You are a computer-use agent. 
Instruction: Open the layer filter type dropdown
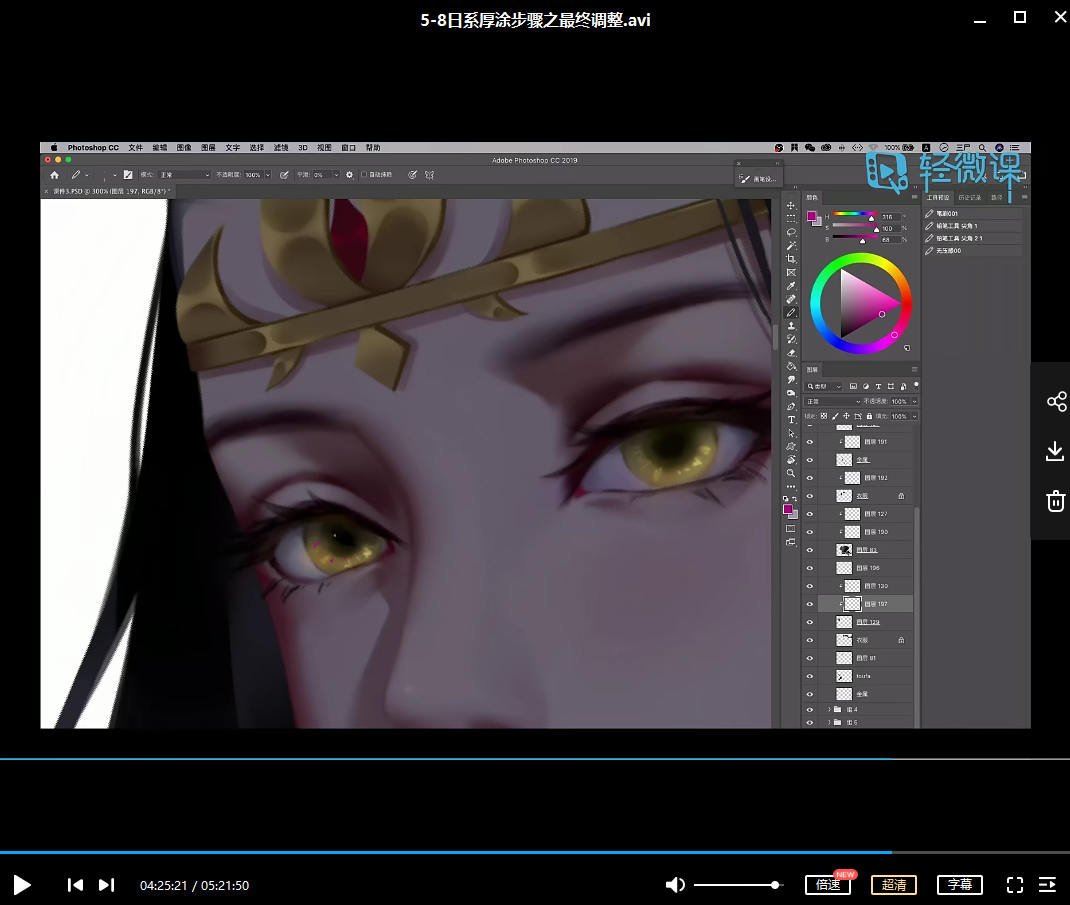(x=824, y=386)
